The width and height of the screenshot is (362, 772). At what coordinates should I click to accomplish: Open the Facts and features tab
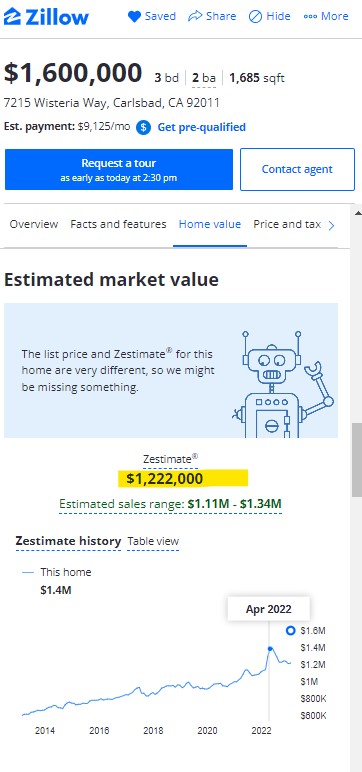pos(118,225)
